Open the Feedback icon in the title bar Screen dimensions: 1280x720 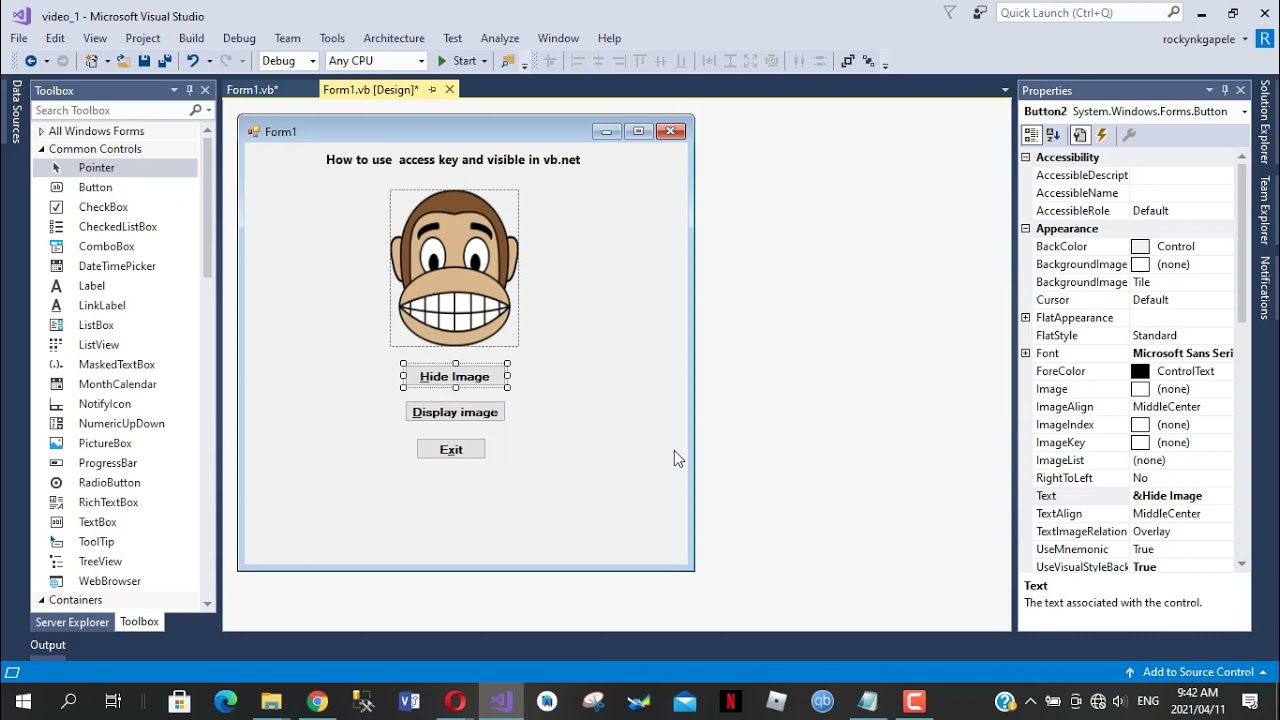pyautogui.click(x=980, y=13)
